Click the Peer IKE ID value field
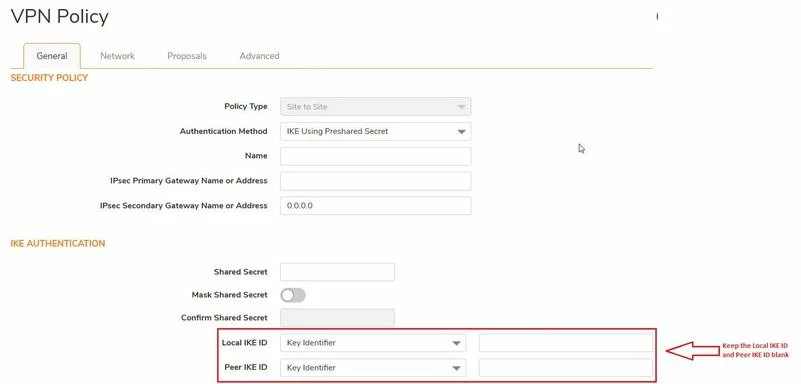 (x=566, y=368)
